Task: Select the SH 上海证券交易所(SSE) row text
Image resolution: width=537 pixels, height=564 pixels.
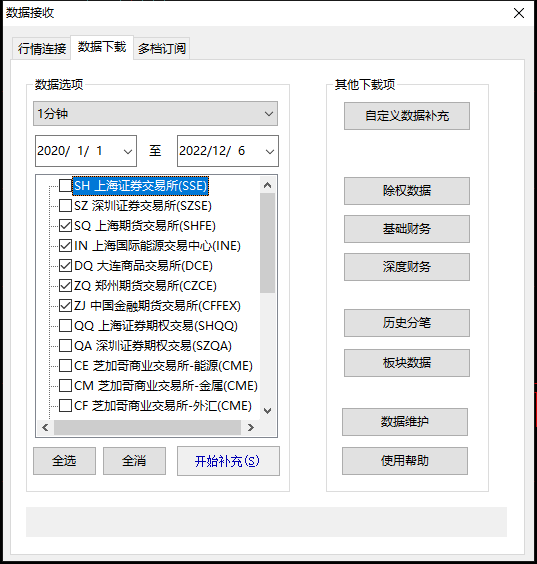Action: pos(140,186)
